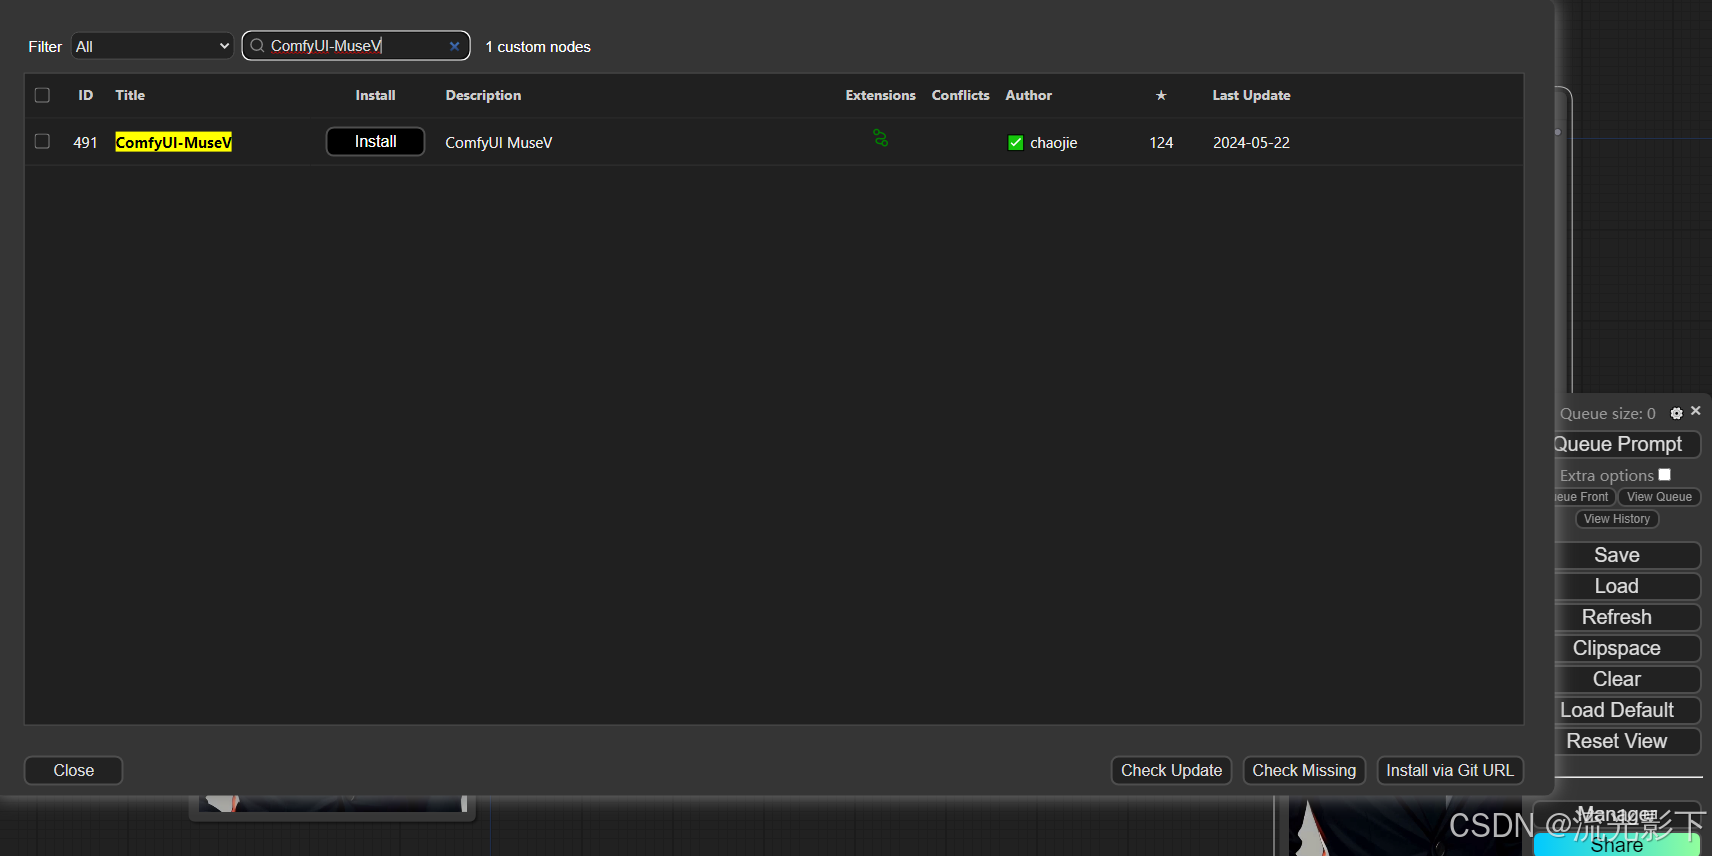Click the Queue size: 0 label
Image resolution: width=1712 pixels, height=856 pixels.
point(1608,414)
